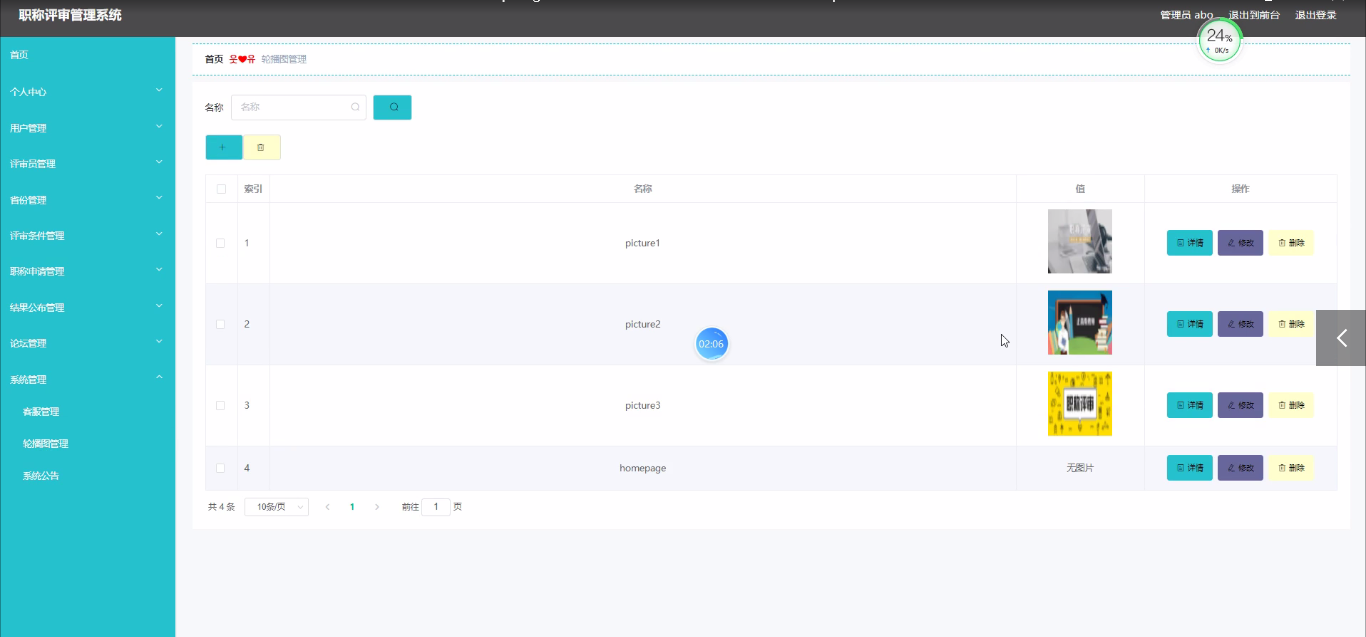The width and height of the screenshot is (1366, 637).
Task: Expand 结果公布管理 sidebar menu
Action: (87, 308)
